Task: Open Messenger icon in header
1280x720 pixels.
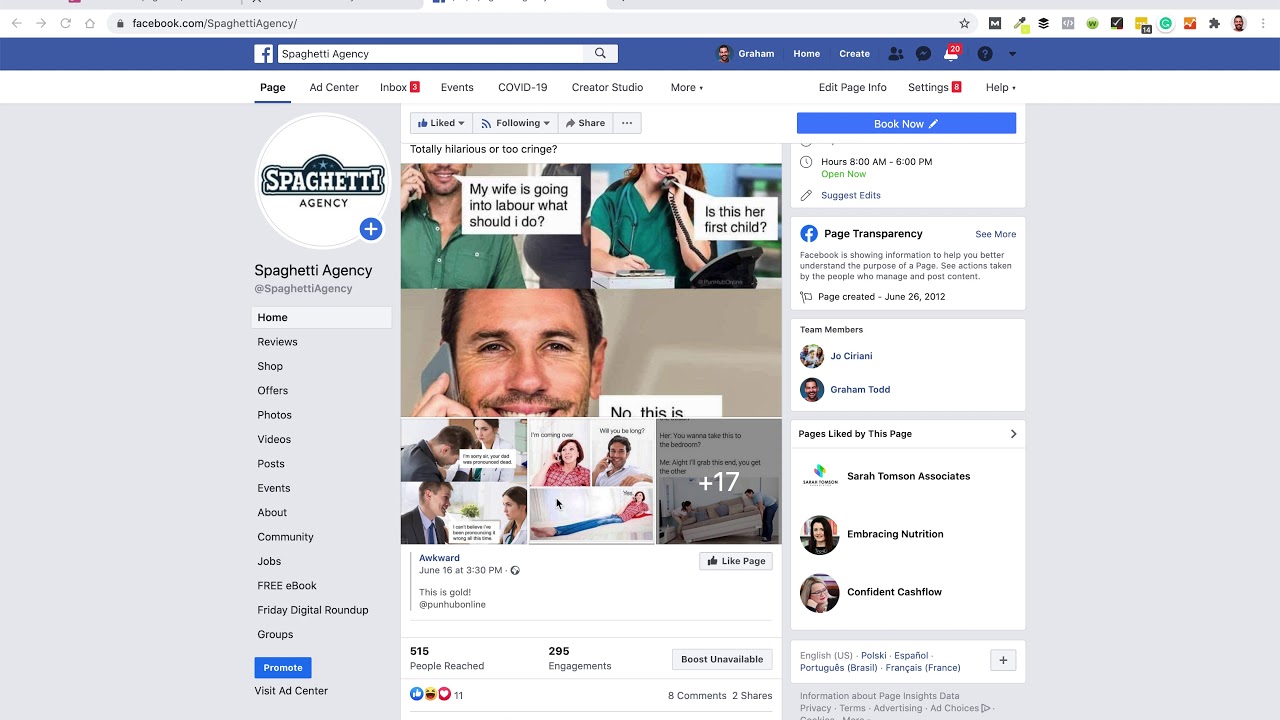Action: [x=924, y=54]
